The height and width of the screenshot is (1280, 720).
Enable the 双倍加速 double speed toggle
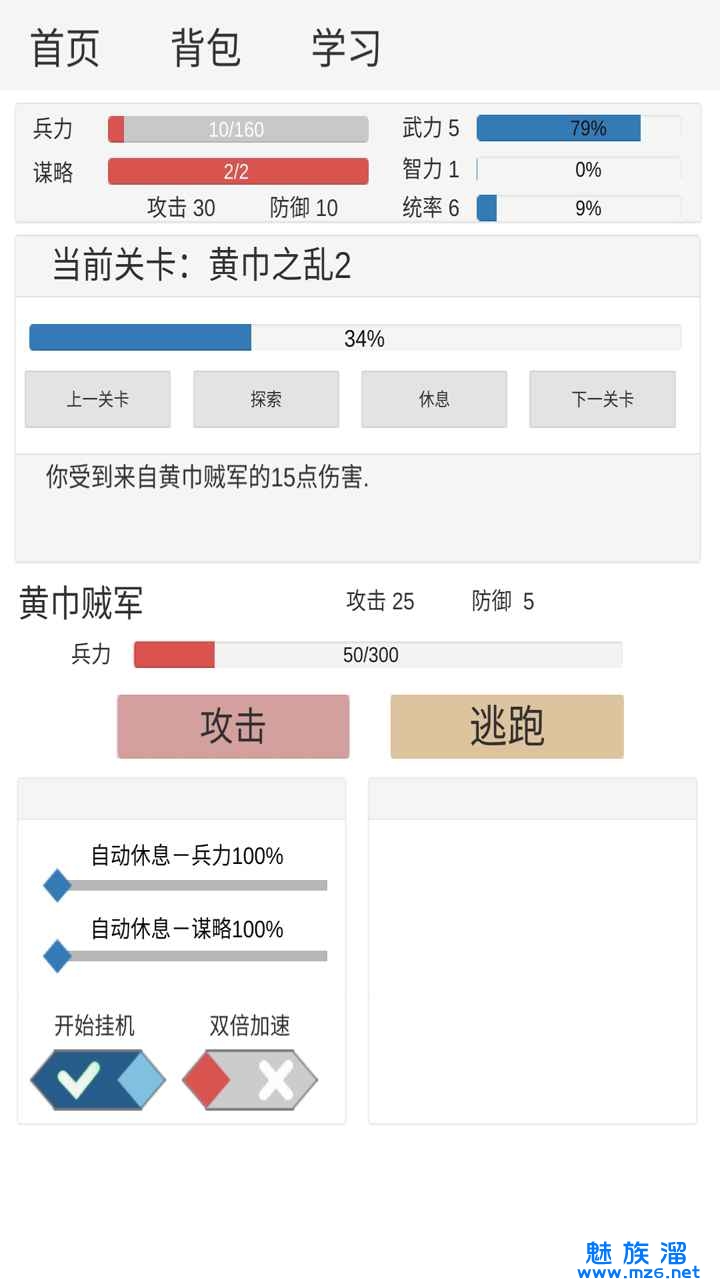[x=250, y=1079]
